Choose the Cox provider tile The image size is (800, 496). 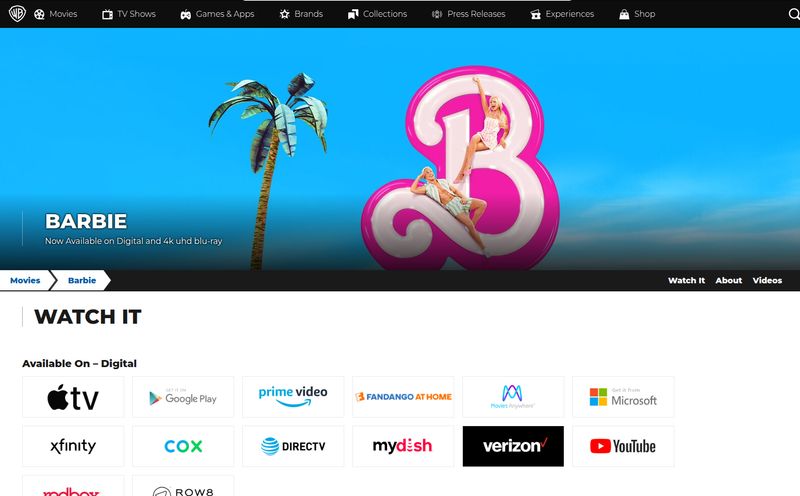pyautogui.click(x=183, y=446)
